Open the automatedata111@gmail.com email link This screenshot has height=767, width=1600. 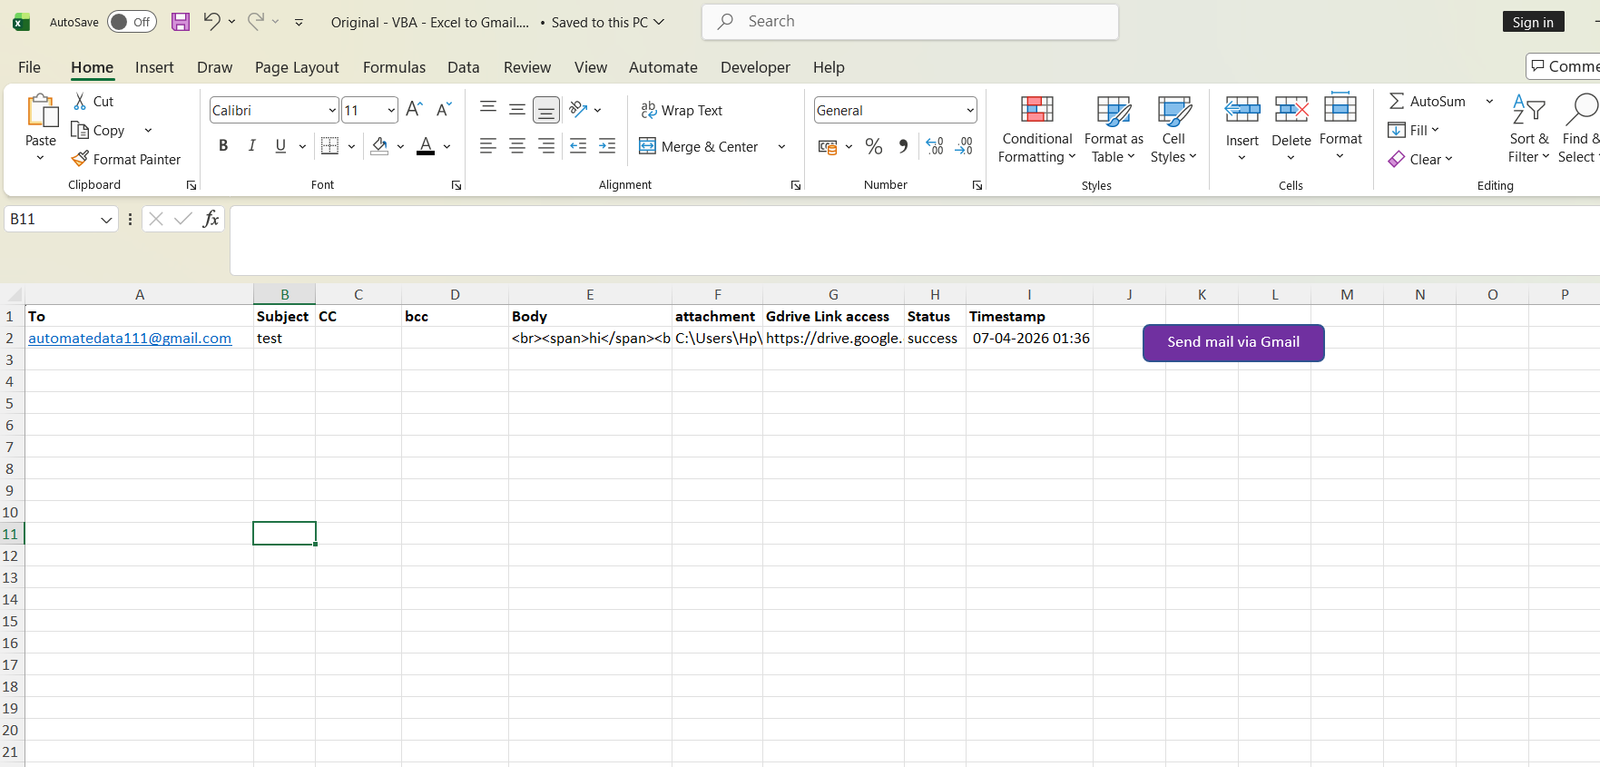point(130,338)
